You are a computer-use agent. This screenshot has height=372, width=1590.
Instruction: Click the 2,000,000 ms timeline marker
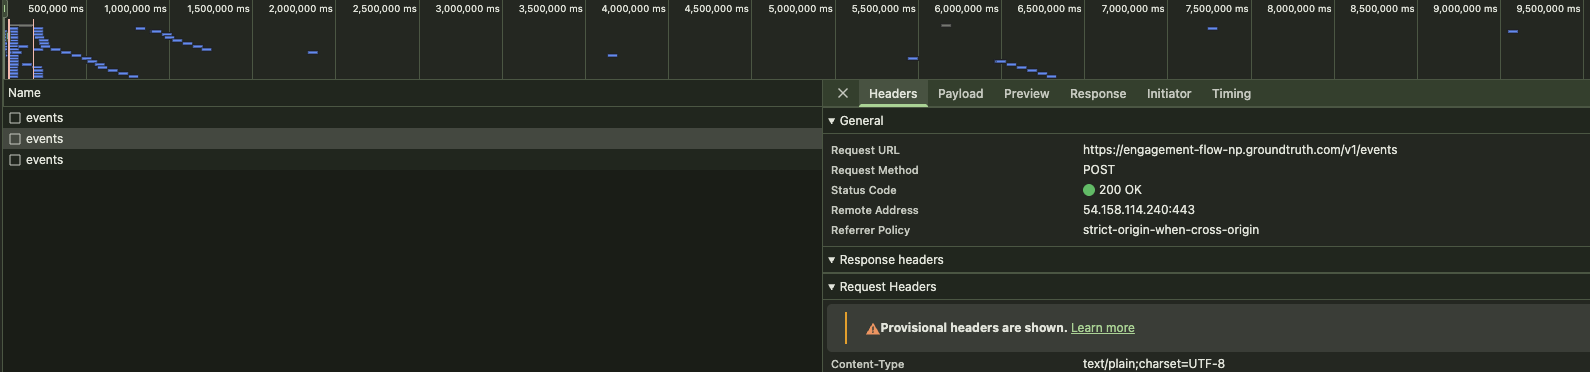point(300,8)
